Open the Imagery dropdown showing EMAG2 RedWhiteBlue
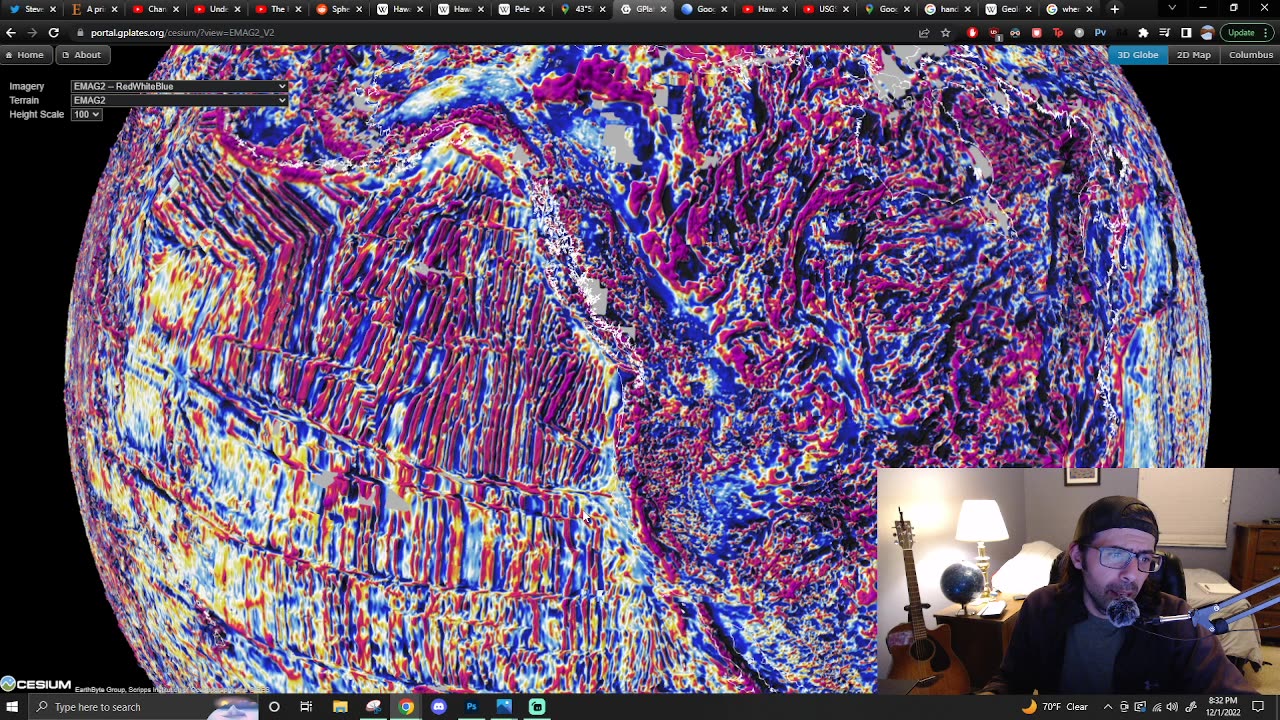This screenshot has height=720, width=1280. [x=180, y=86]
